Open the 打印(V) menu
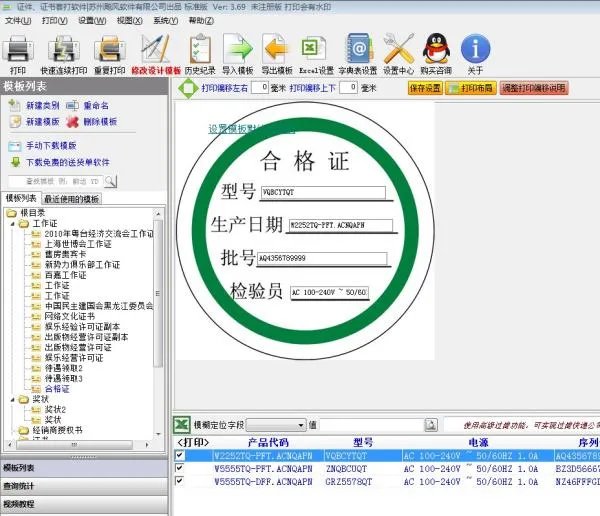The height and width of the screenshot is (516, 600). pos(55,21)
